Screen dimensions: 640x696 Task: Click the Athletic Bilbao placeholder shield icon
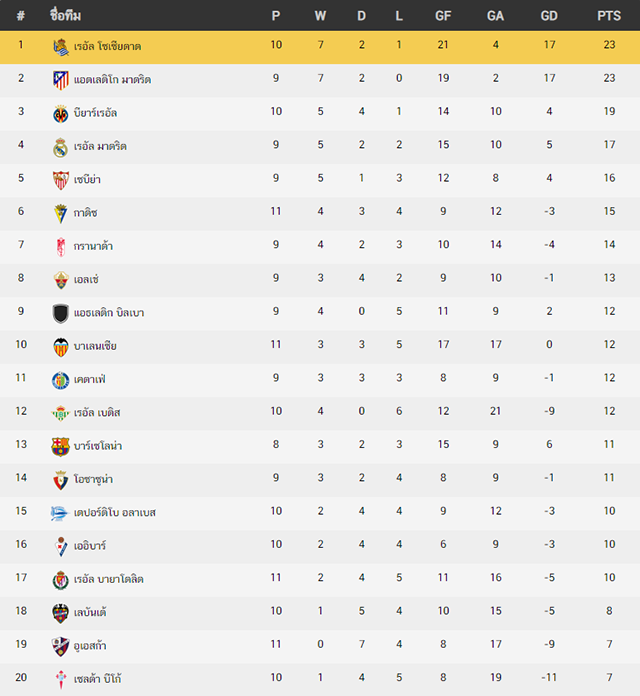(61, 313)
